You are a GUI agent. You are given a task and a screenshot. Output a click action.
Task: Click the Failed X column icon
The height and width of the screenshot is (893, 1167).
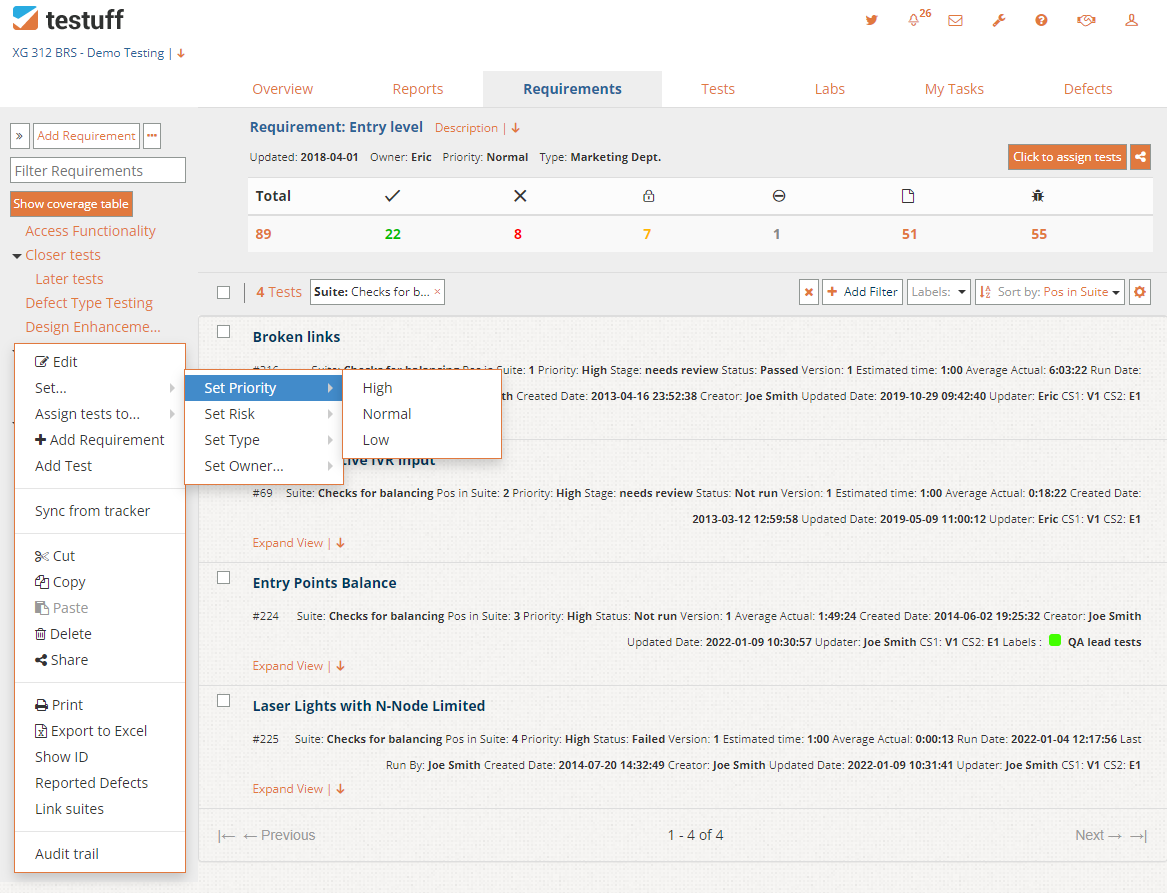point(520,196)
